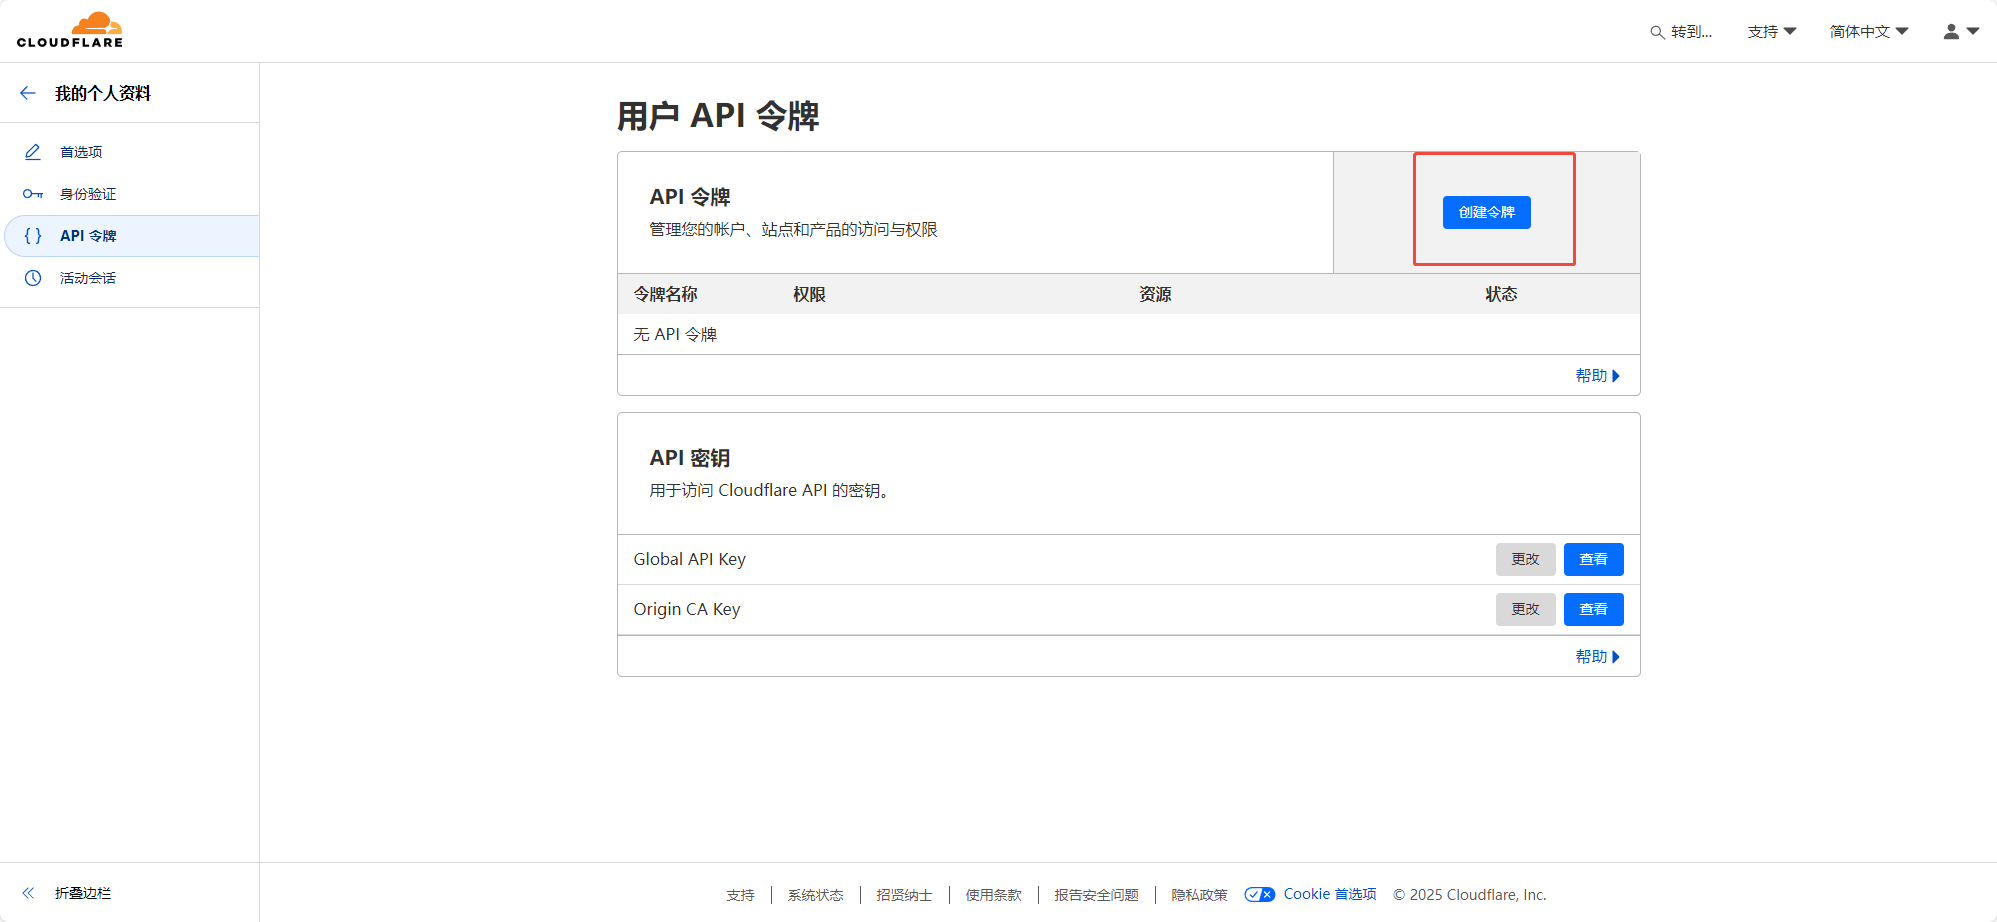Open 身份验证 in the sidebar

[x=88, y=194]
